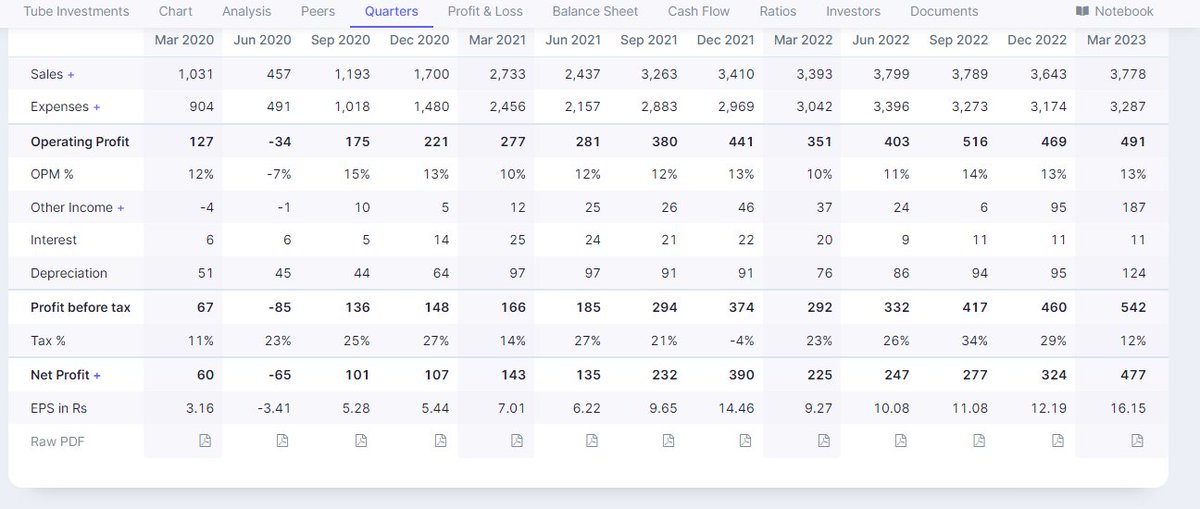Click Mar 2021 interest value 25

tap(517, 240)
